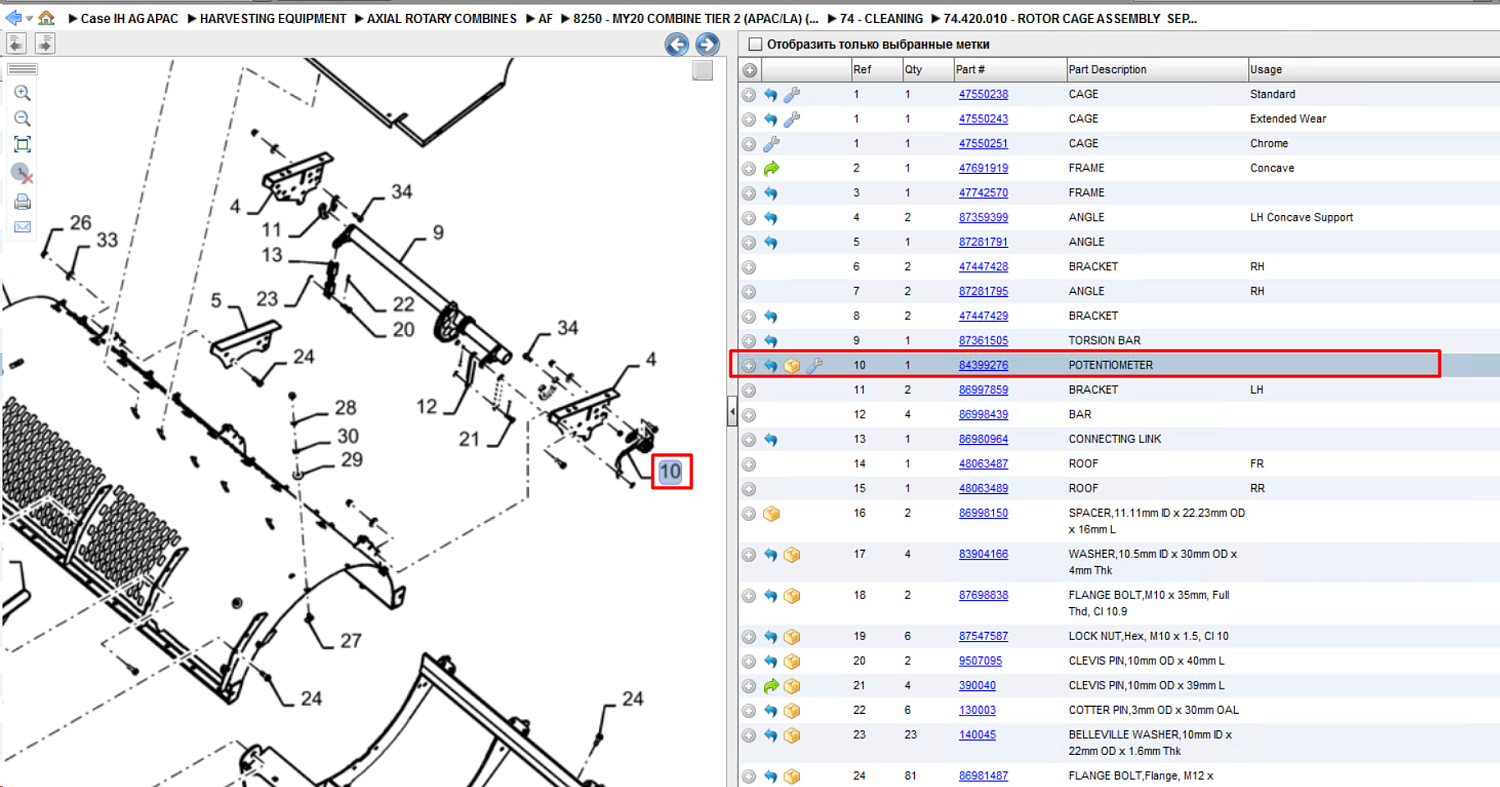Go to previous illustration round arrow

(x=677, y=44)
